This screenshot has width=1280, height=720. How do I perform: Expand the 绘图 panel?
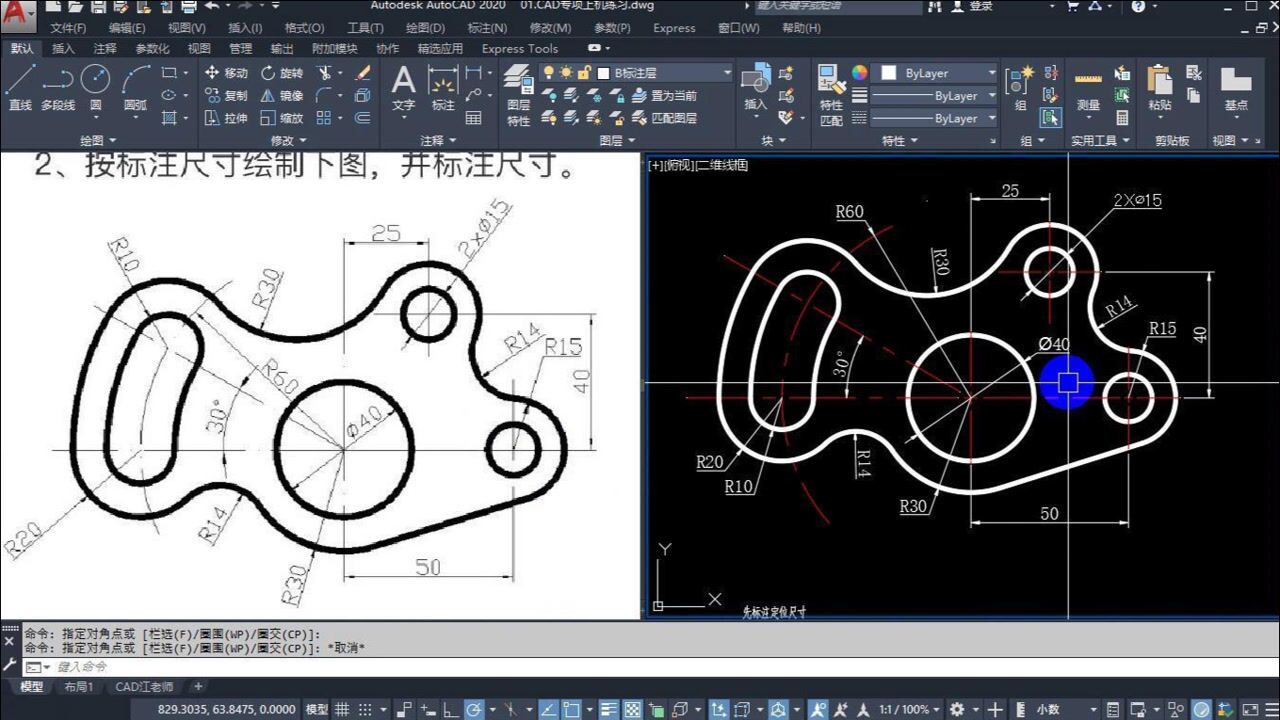(x=98, y=141)
